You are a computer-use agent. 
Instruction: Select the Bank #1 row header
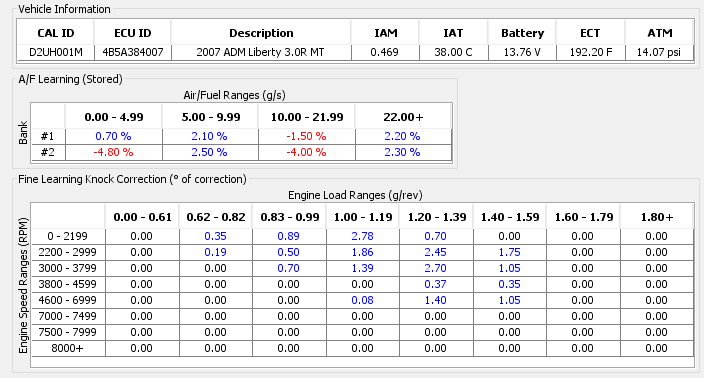coord(48,136)
